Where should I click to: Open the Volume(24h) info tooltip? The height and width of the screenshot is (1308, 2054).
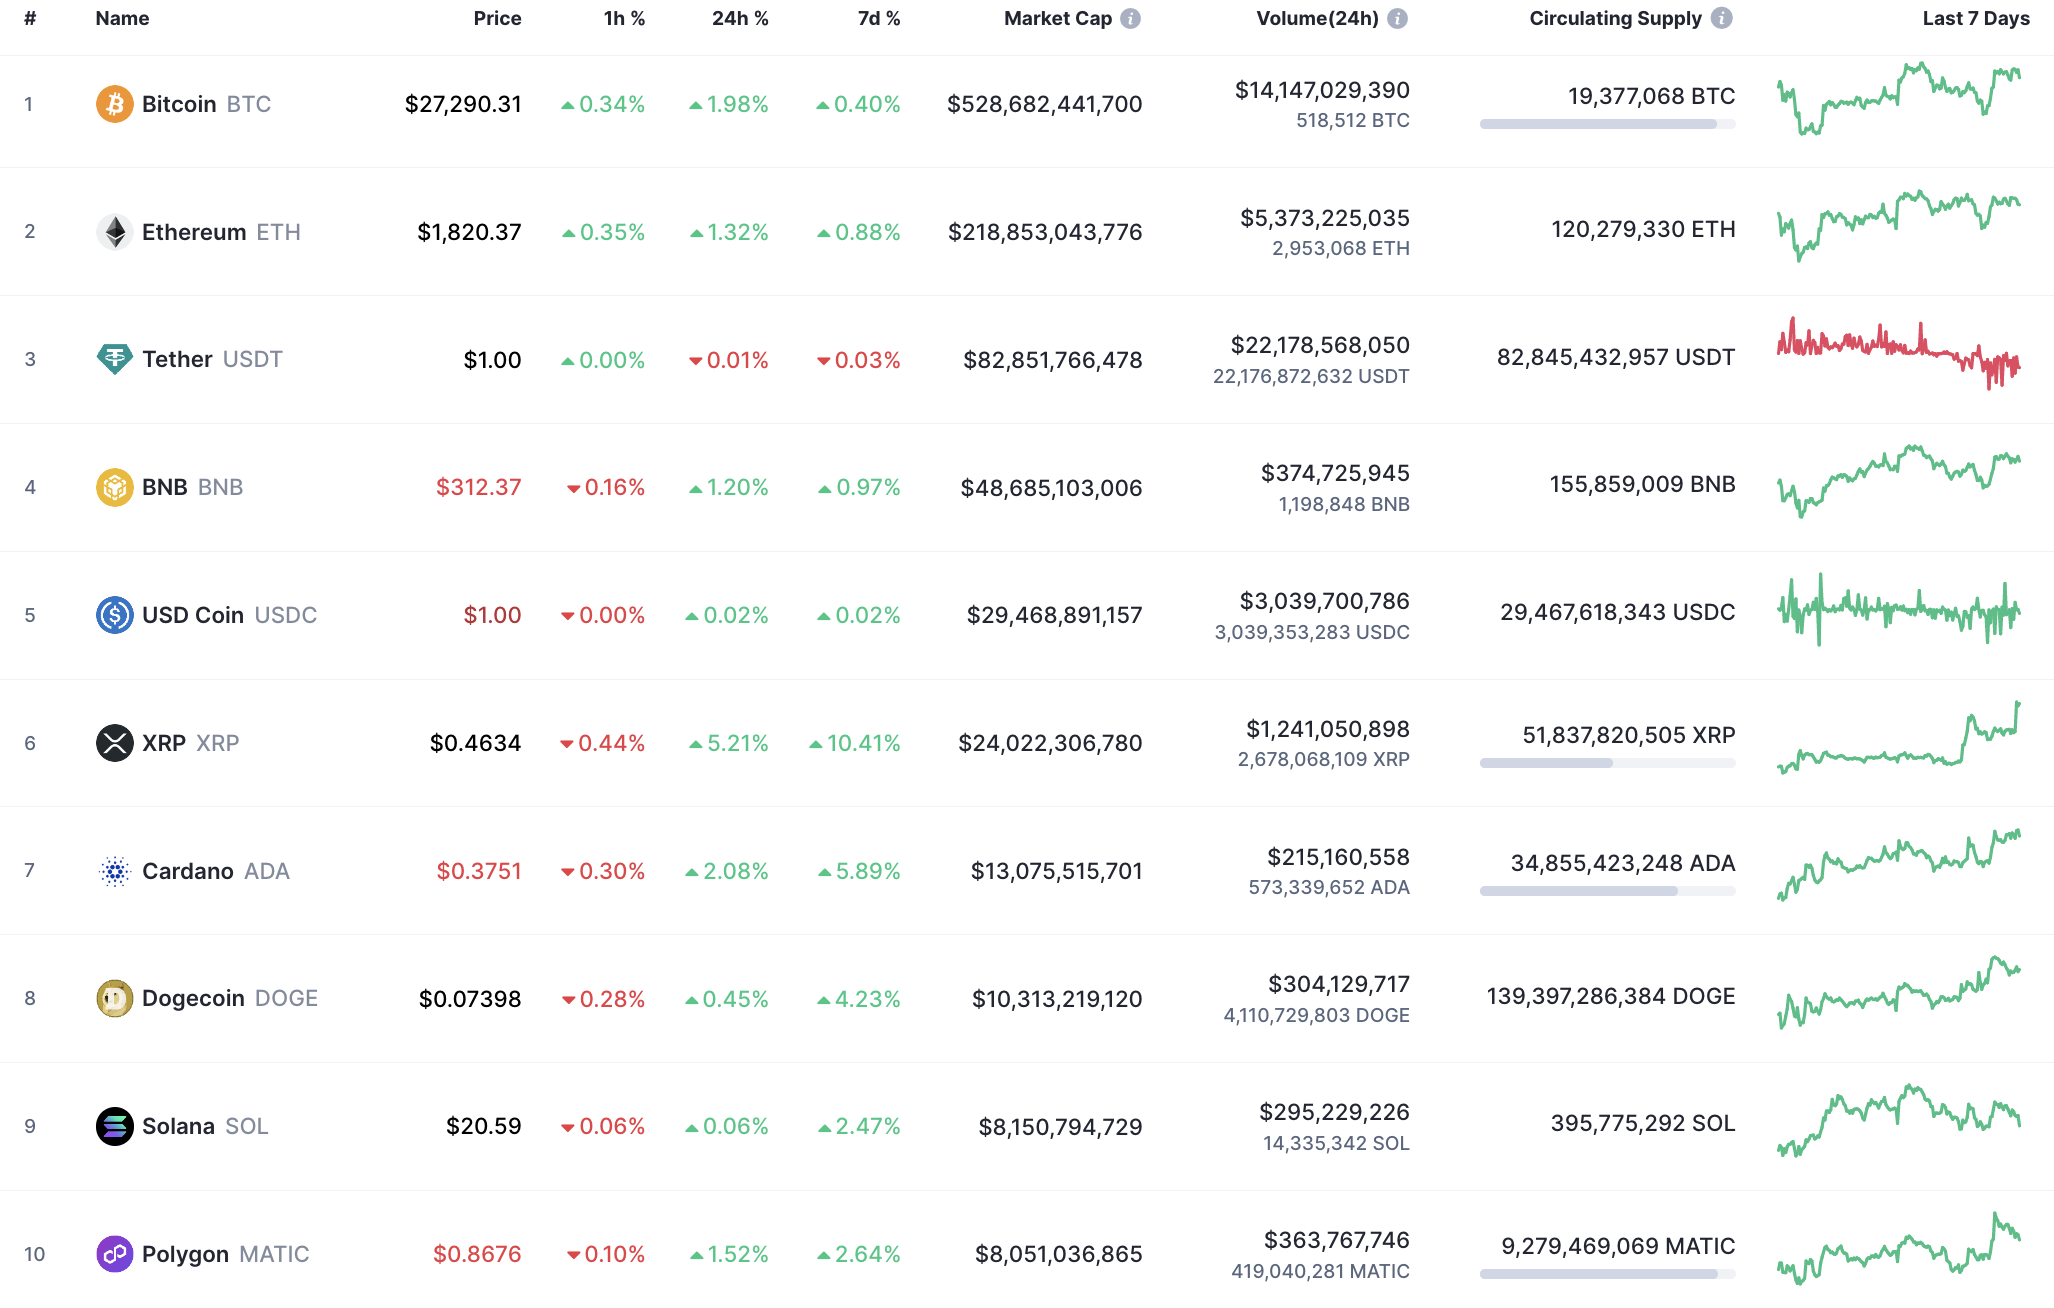tap(1400, 17)
